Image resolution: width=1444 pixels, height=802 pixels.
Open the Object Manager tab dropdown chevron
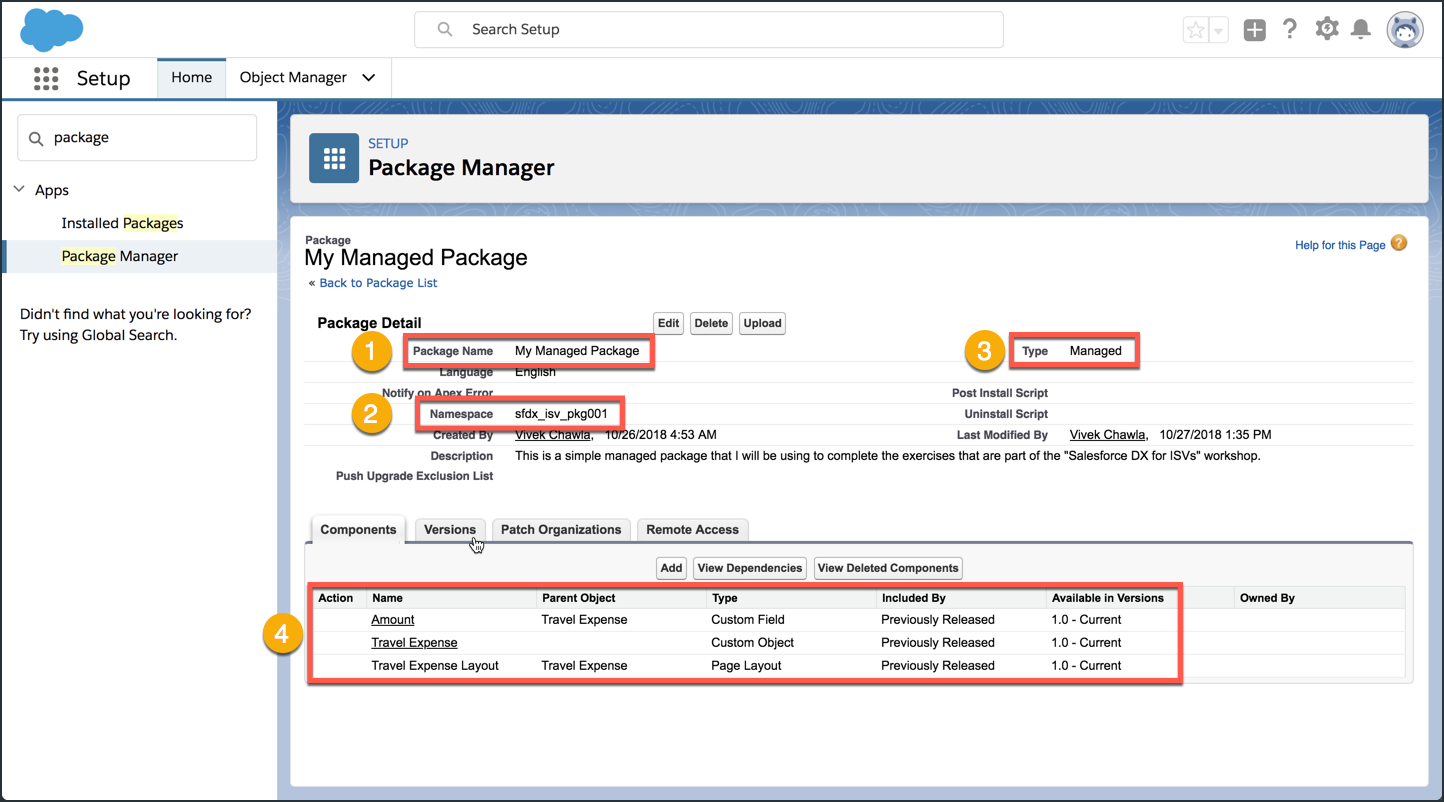click(369, 78)
